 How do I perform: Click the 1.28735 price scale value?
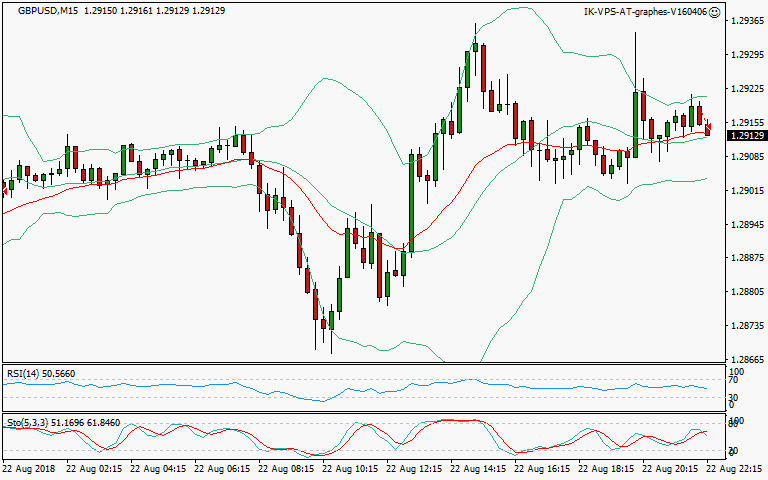(x=747, y=326)
